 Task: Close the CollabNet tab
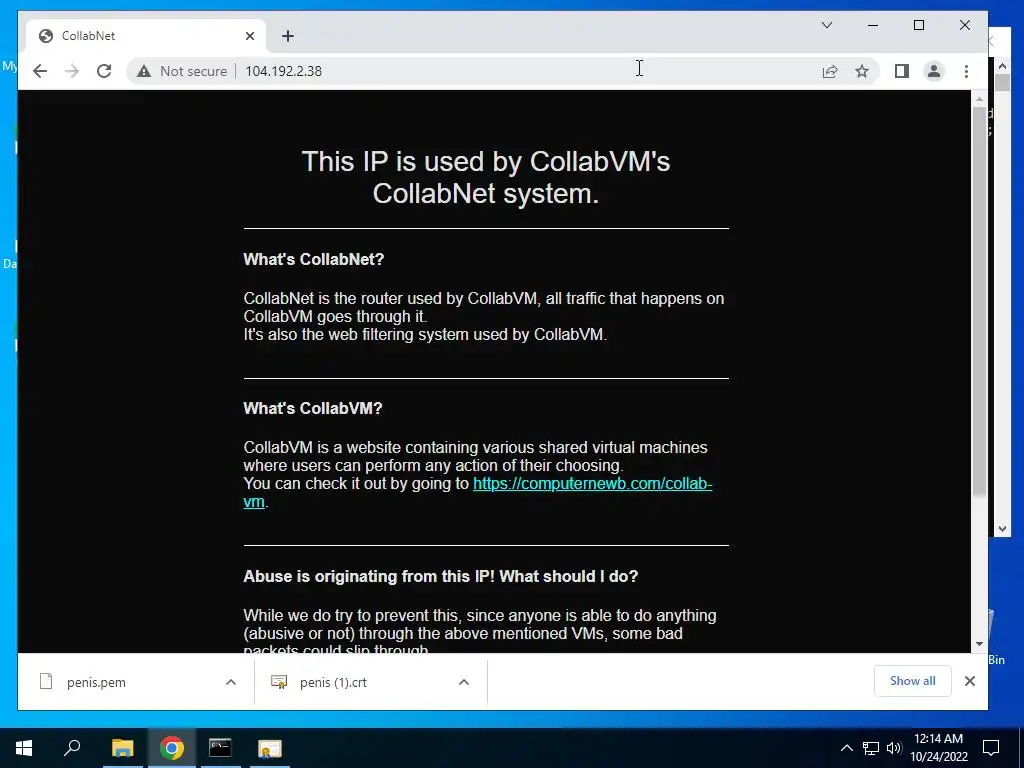click(x=249, y=36)
